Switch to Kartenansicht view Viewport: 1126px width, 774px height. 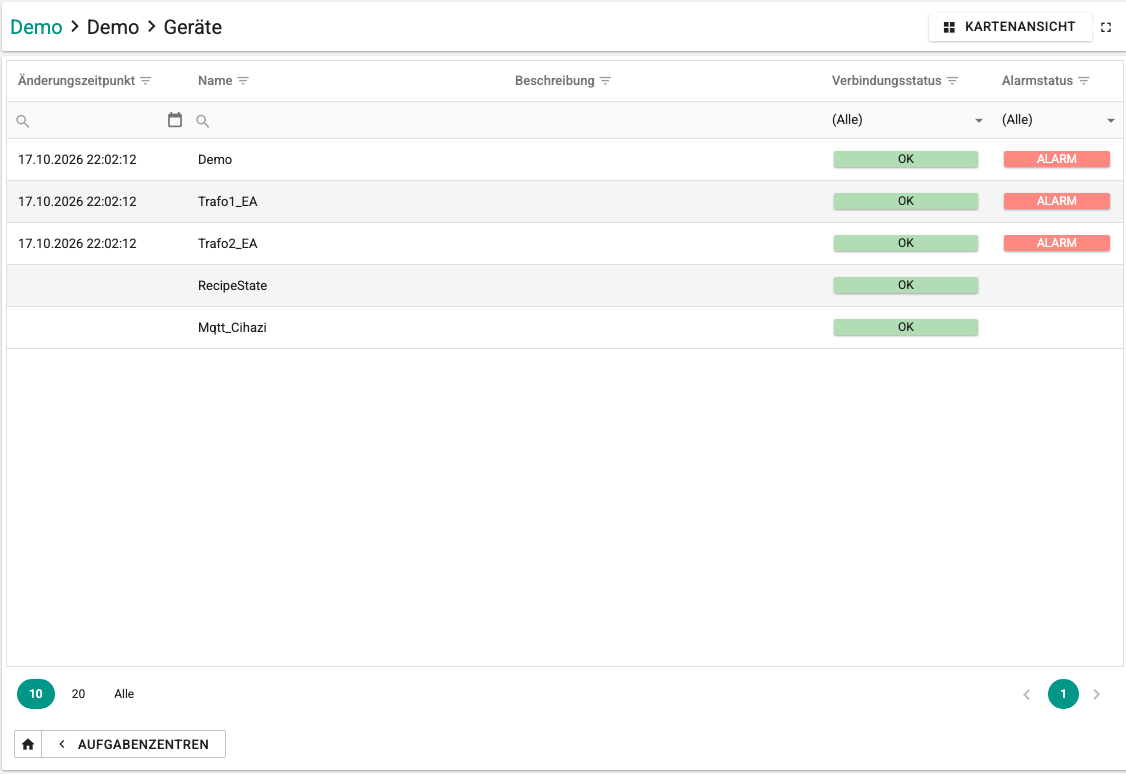coord(1010,27)
